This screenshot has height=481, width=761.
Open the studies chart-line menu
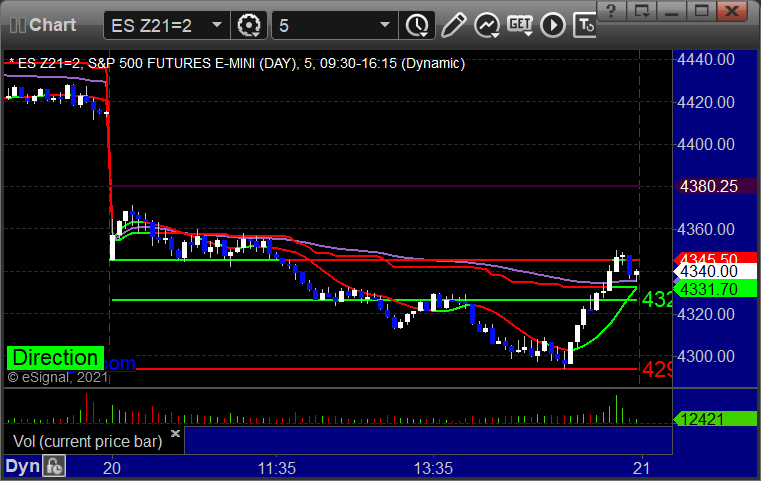click(487, 25)
